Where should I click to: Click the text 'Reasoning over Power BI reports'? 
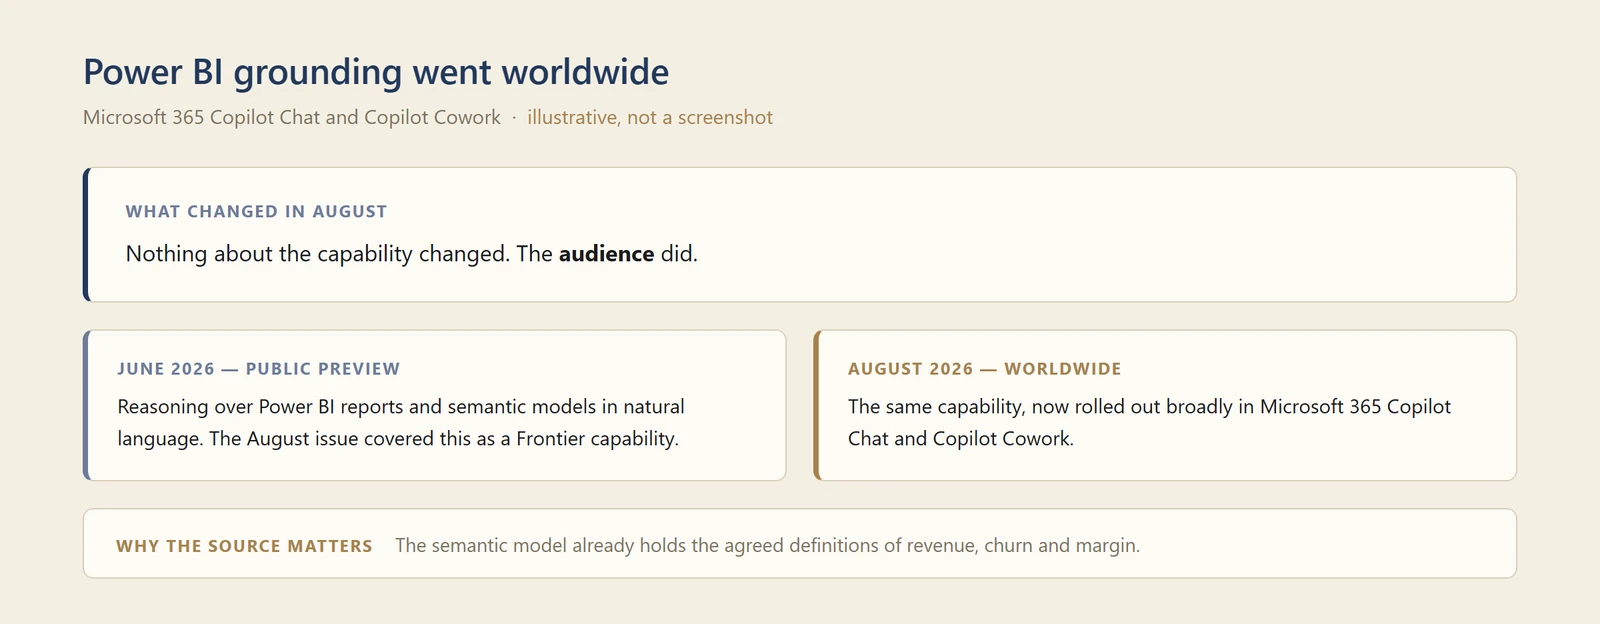tap(260, 407)
